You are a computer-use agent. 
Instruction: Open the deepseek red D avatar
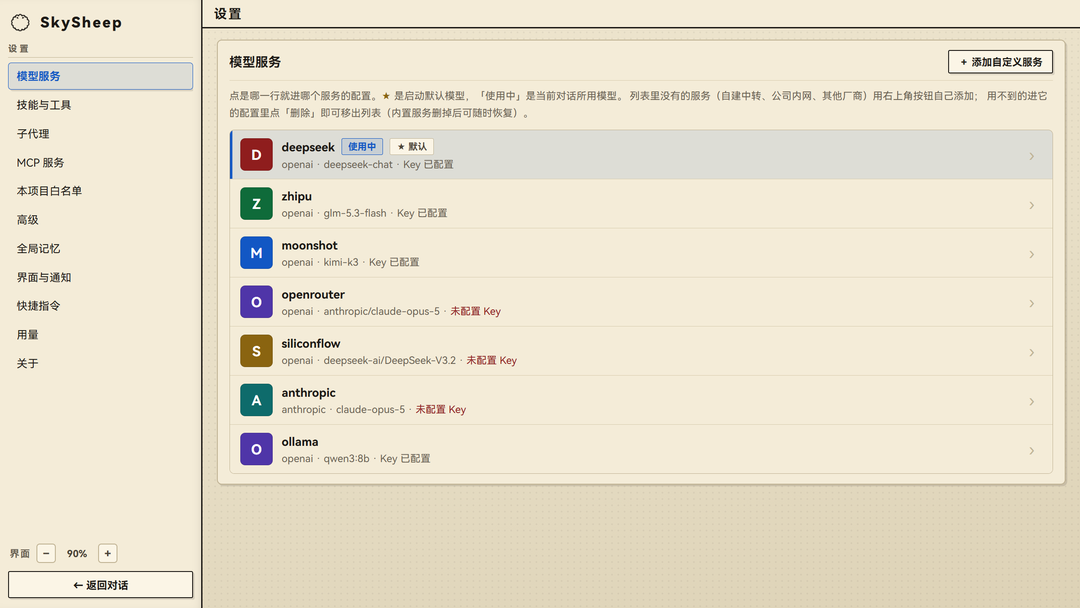(x=256, y=155)
